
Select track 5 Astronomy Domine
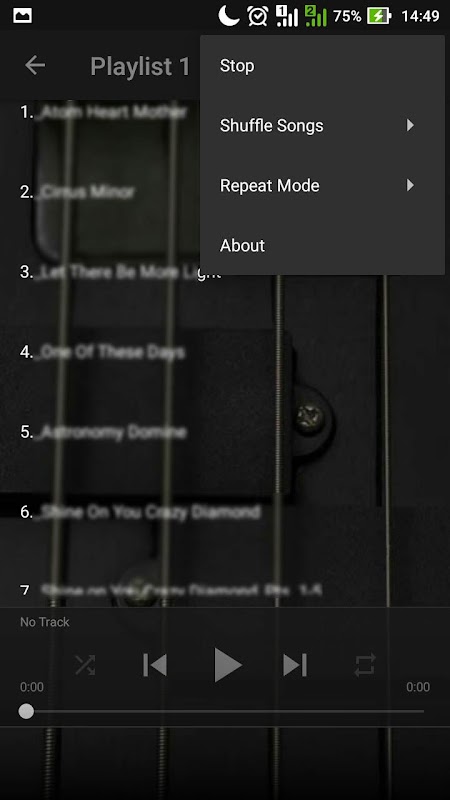[103, 432]
